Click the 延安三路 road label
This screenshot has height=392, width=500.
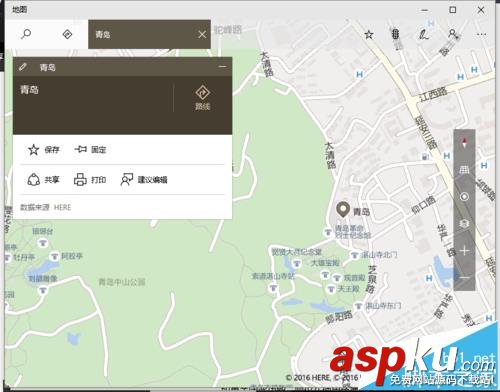point(426,132)
